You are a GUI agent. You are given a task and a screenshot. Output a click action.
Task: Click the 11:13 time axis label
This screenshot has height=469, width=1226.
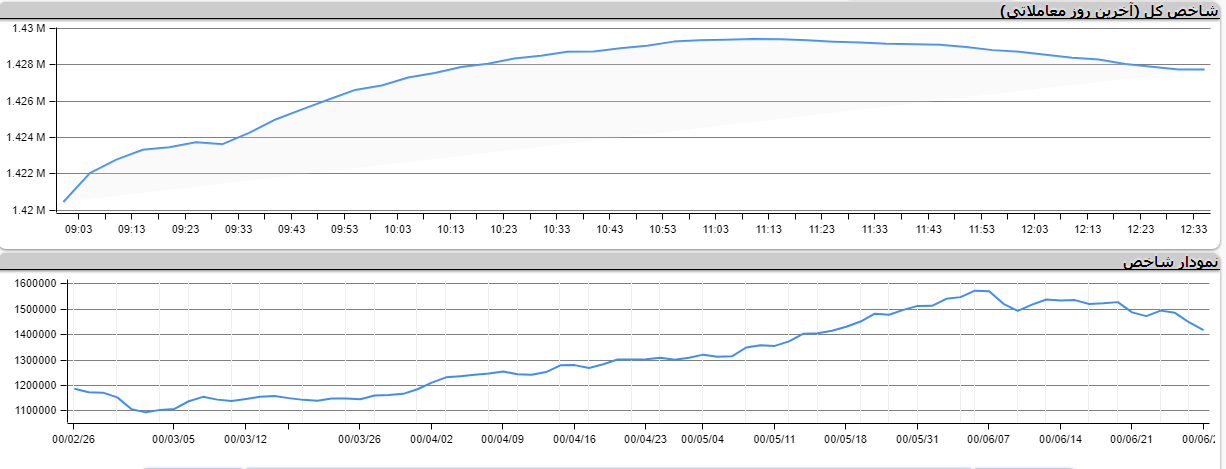(769, 230)
